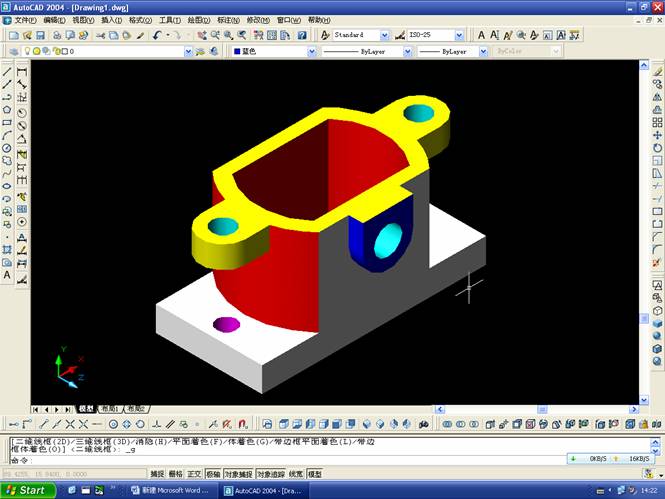Click the Windows Start button
The image size is (665, 499).
(x=26, y=490)
